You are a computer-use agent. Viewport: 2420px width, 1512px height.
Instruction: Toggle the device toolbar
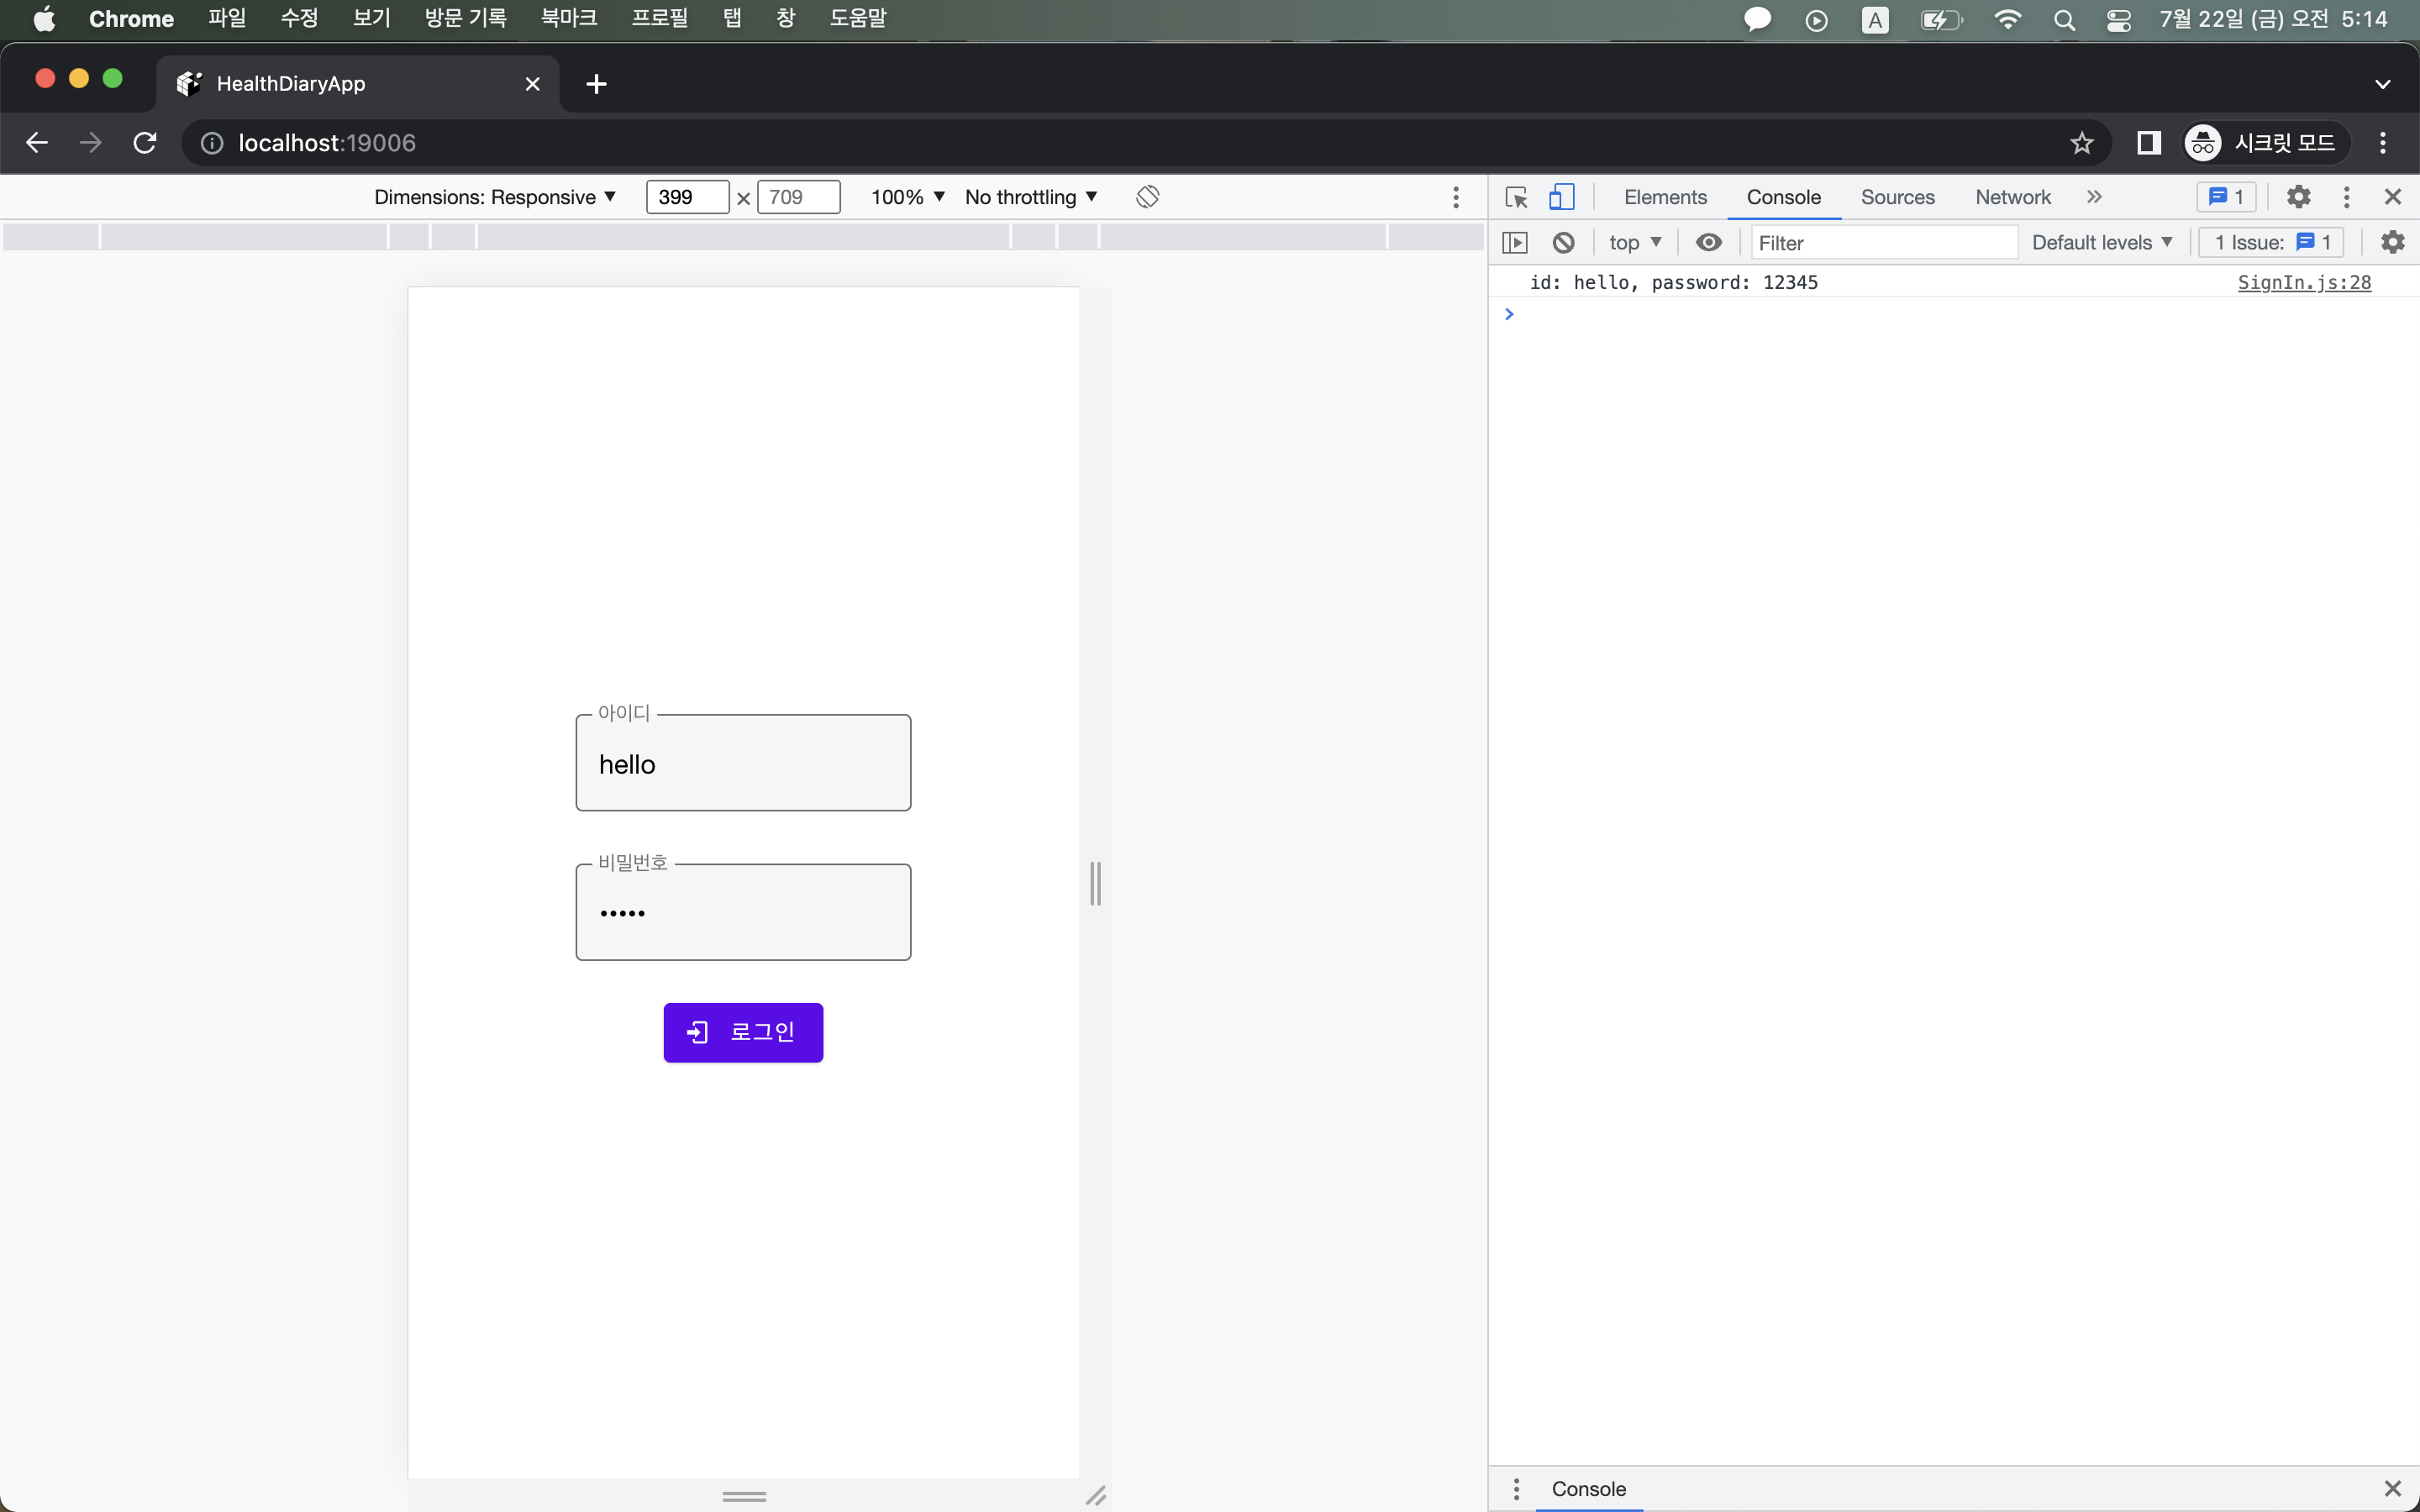click(x=1561, y=197)
